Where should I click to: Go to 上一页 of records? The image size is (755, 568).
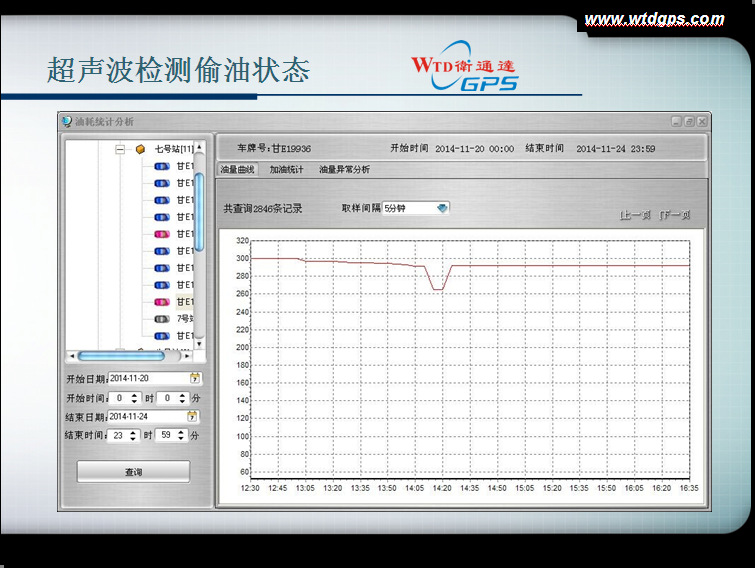click(635, 215)
